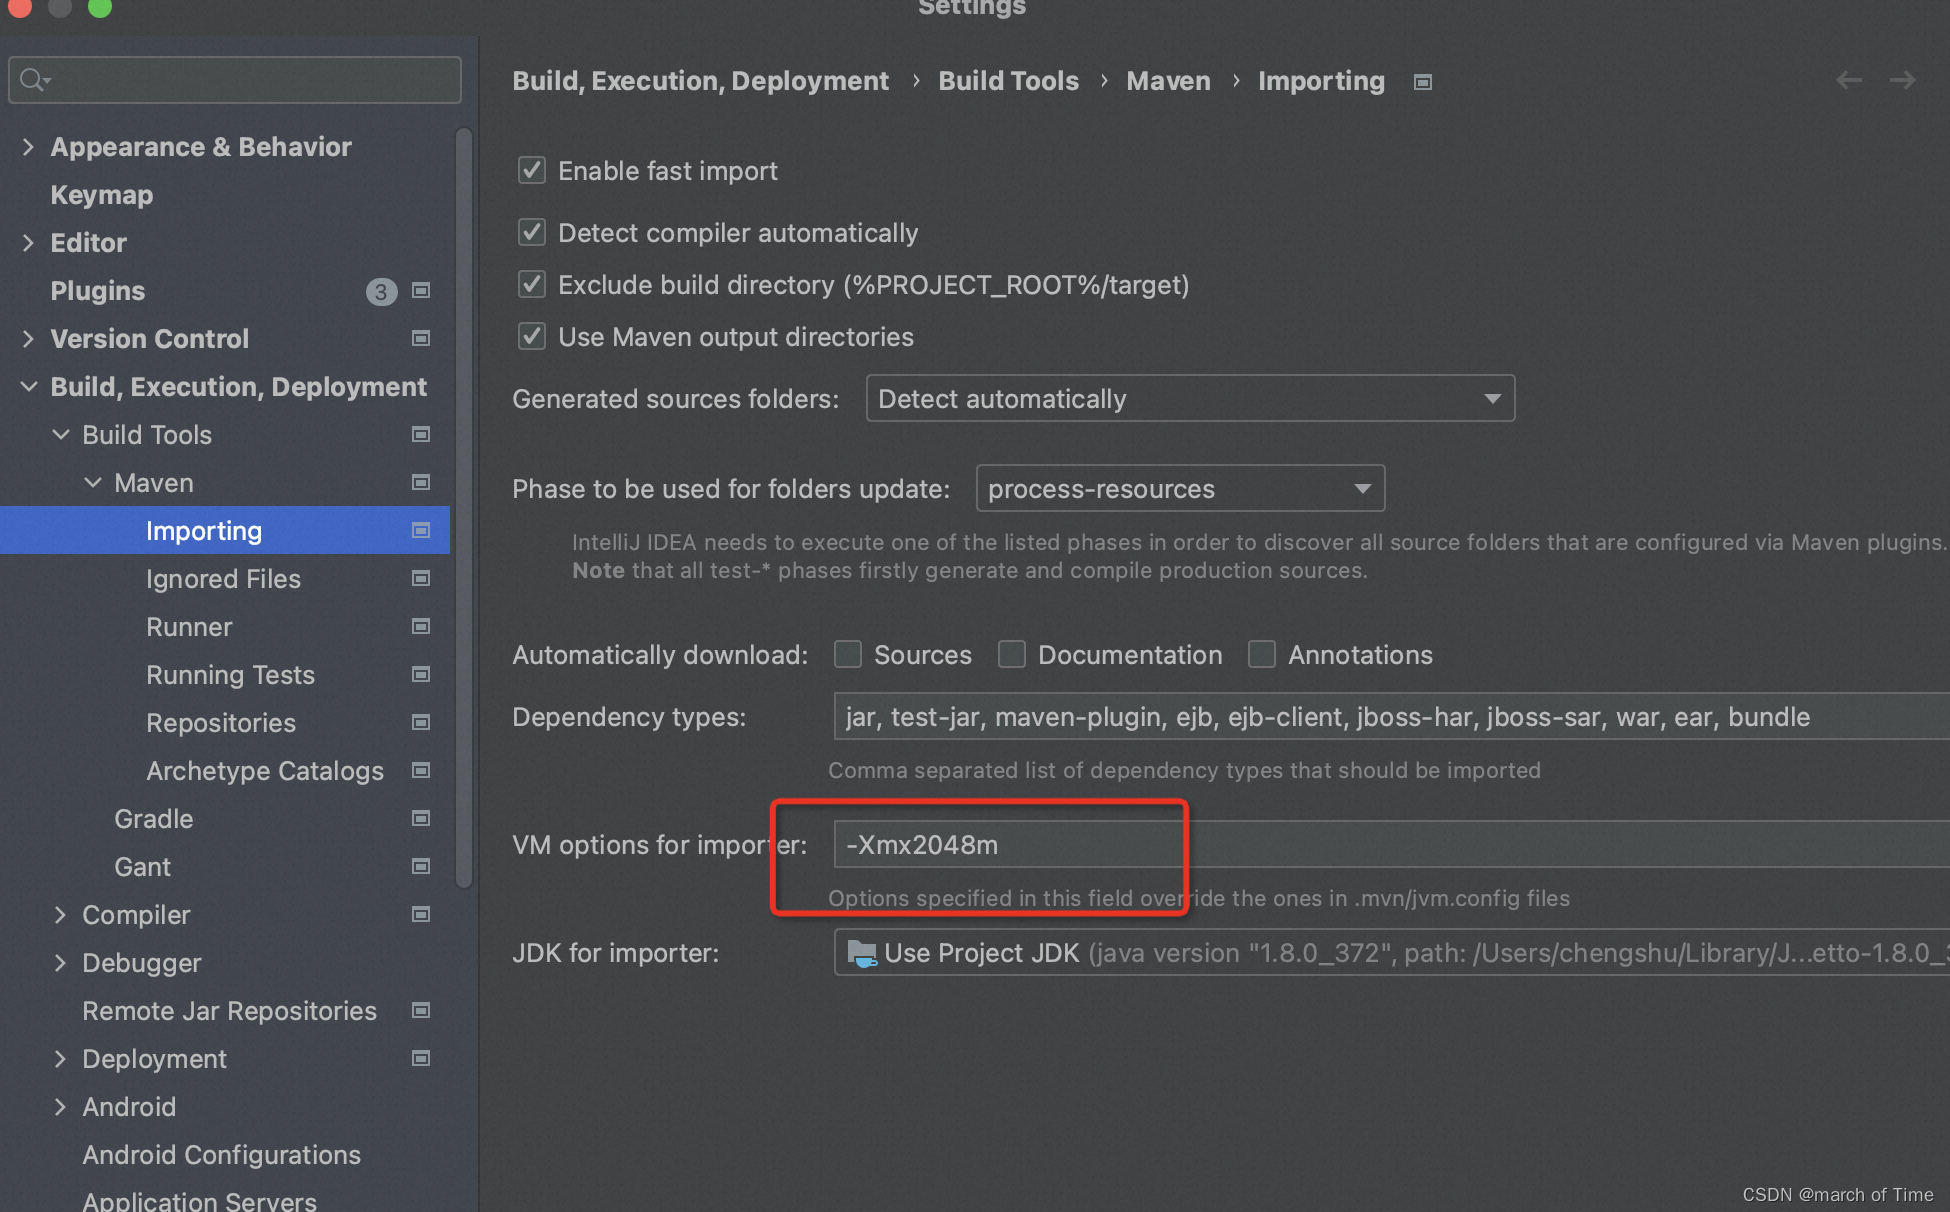Click Maven breadcrumb
1950x1212 pixels.
click(1168, 81)
